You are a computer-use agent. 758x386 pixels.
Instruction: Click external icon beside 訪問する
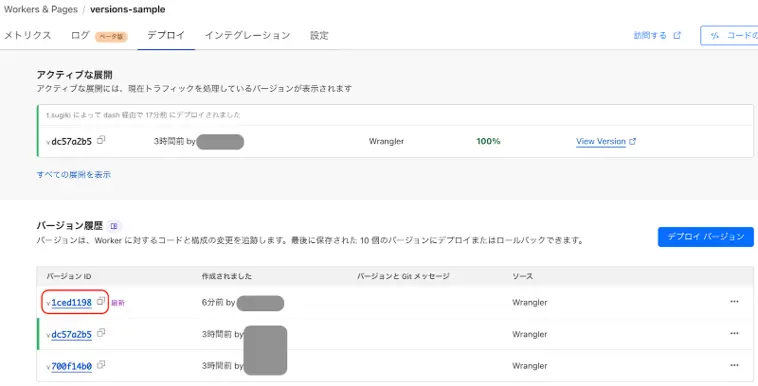(677, 35)
